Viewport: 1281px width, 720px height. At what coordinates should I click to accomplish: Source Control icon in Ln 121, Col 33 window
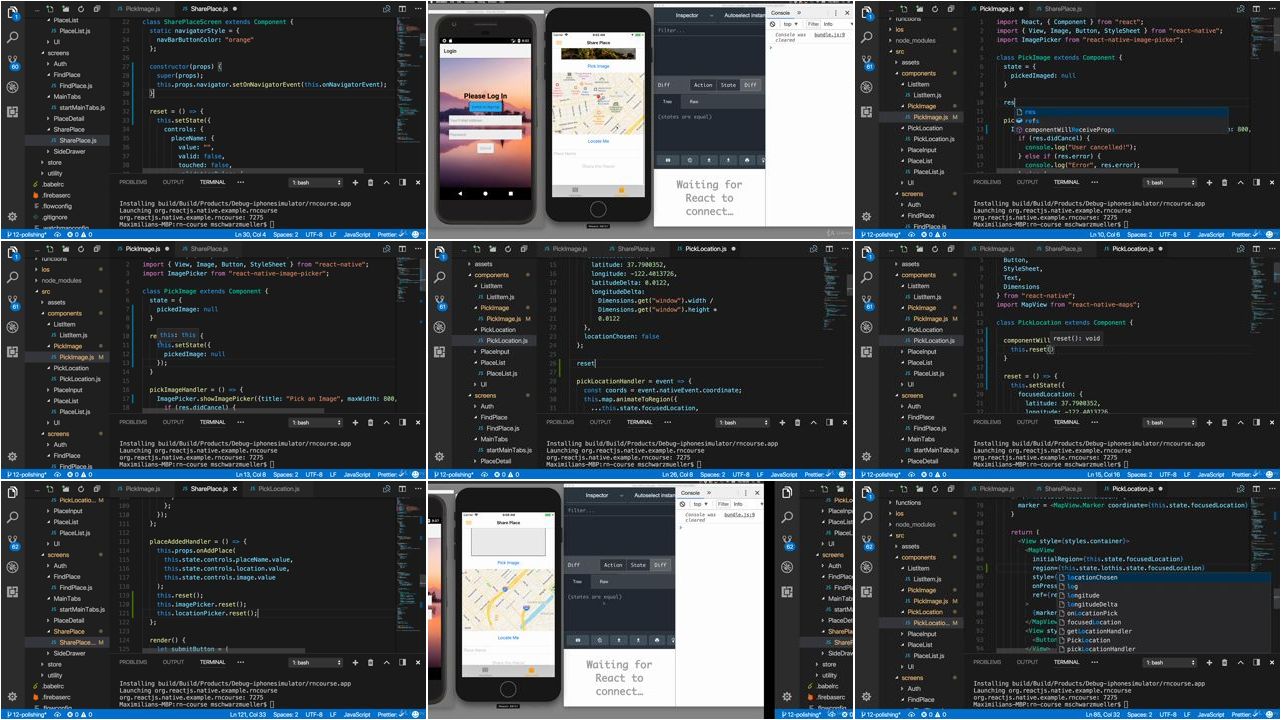tap(12, 545)
